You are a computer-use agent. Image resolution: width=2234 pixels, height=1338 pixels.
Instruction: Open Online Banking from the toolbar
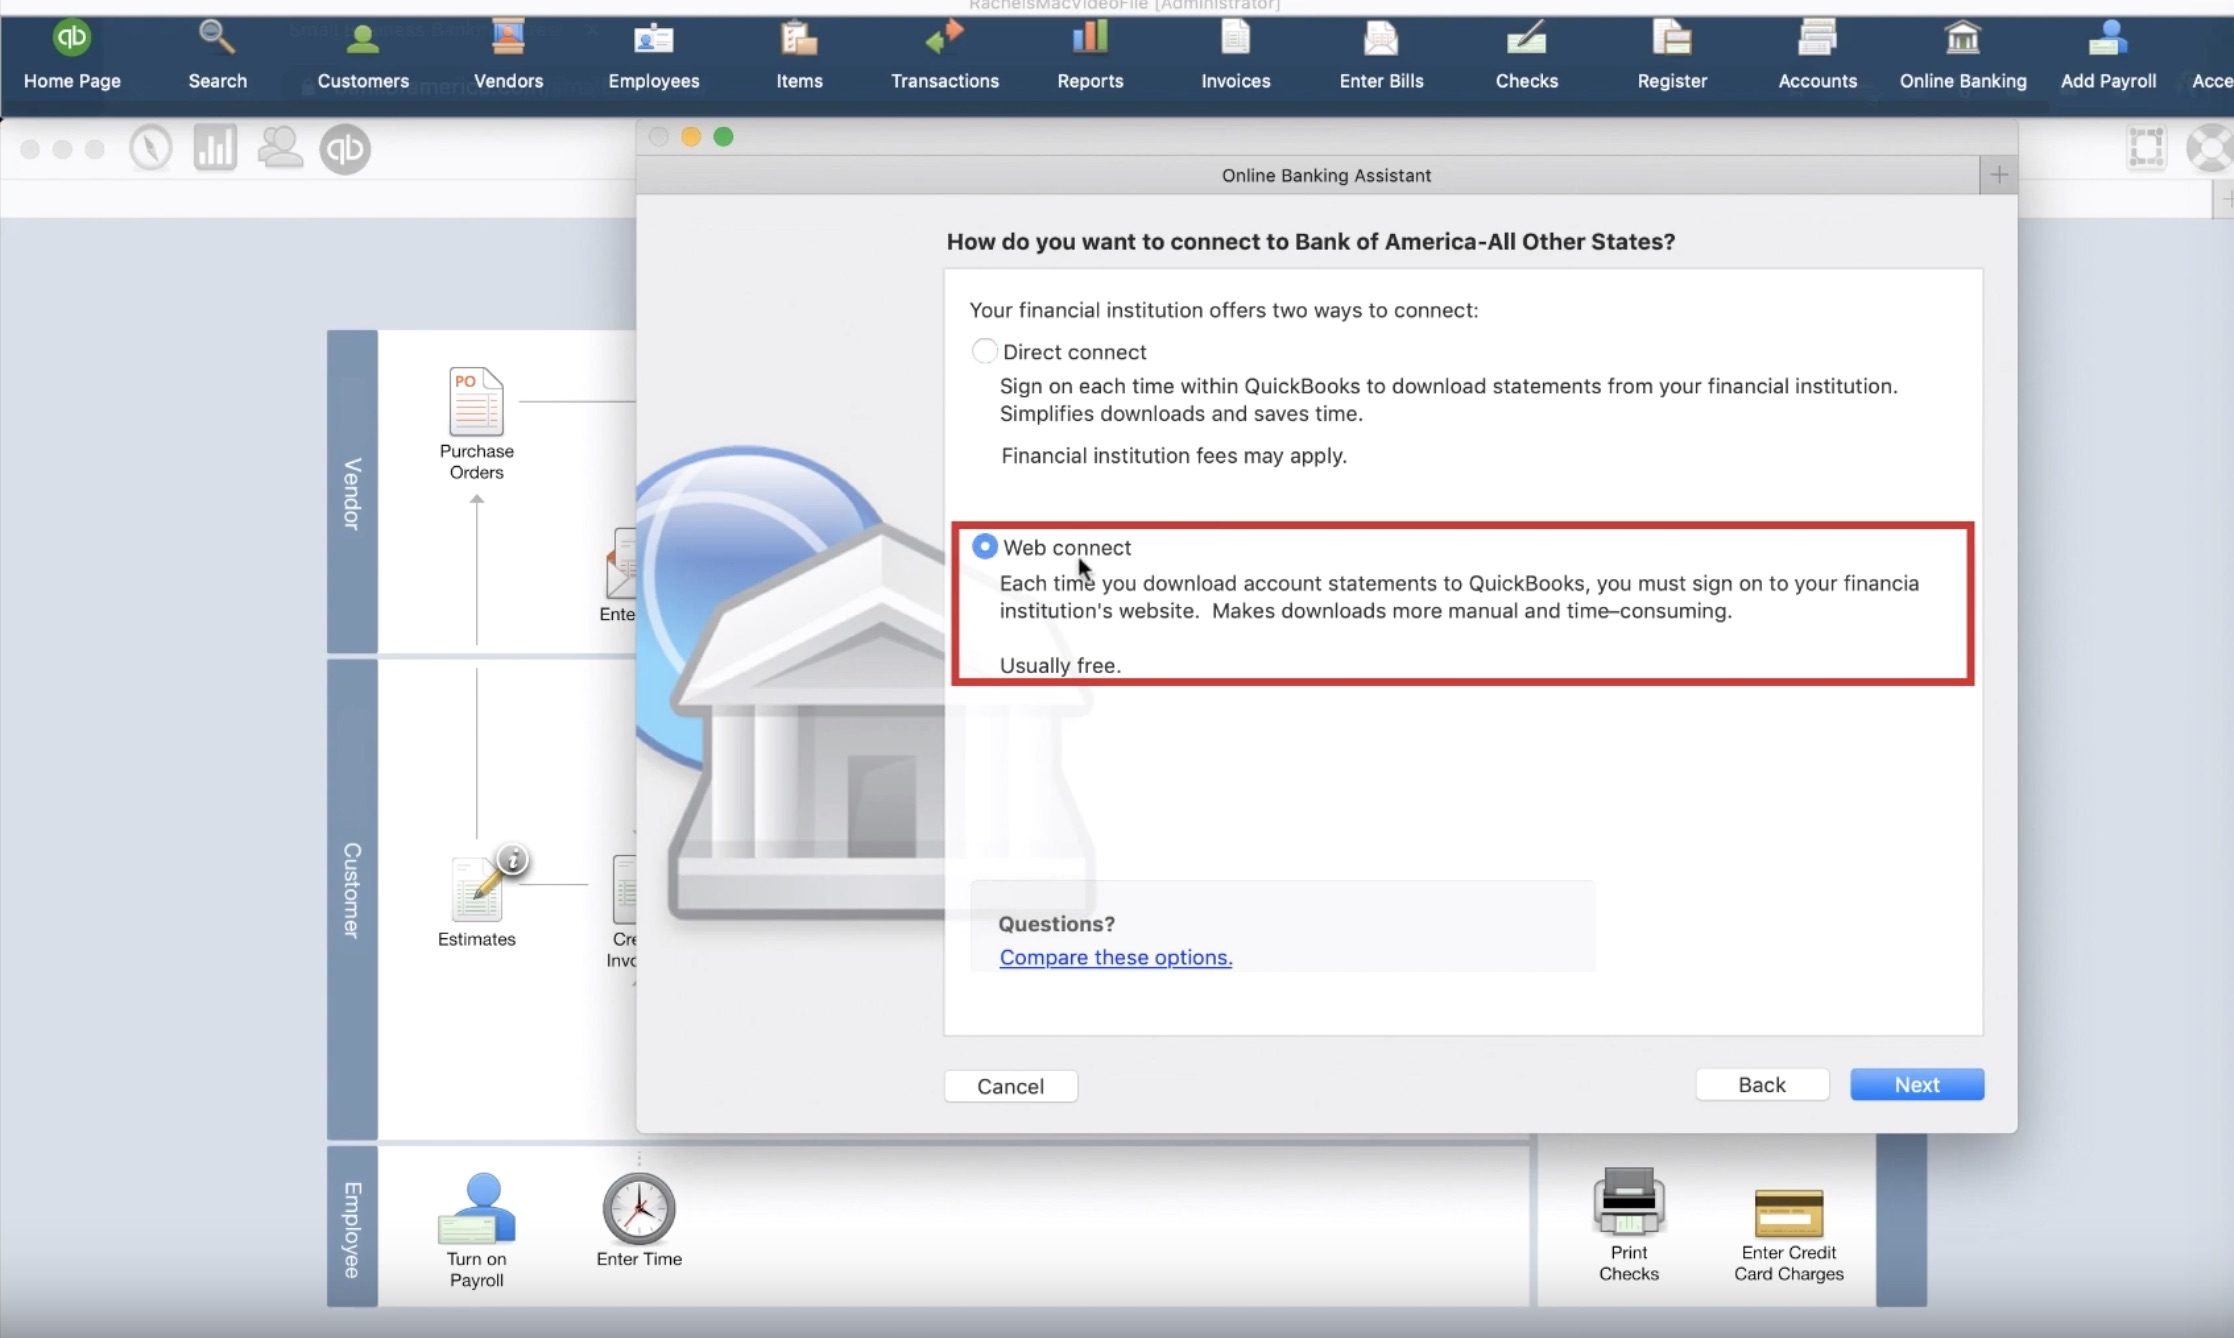click(1963, 56)
